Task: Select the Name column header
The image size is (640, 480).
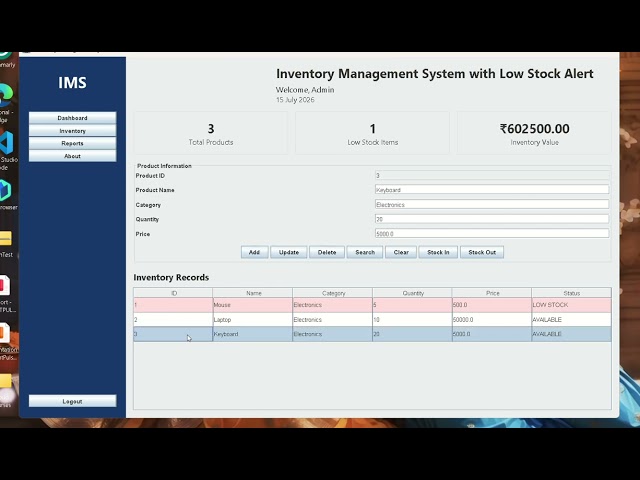Action: [253, 293]
